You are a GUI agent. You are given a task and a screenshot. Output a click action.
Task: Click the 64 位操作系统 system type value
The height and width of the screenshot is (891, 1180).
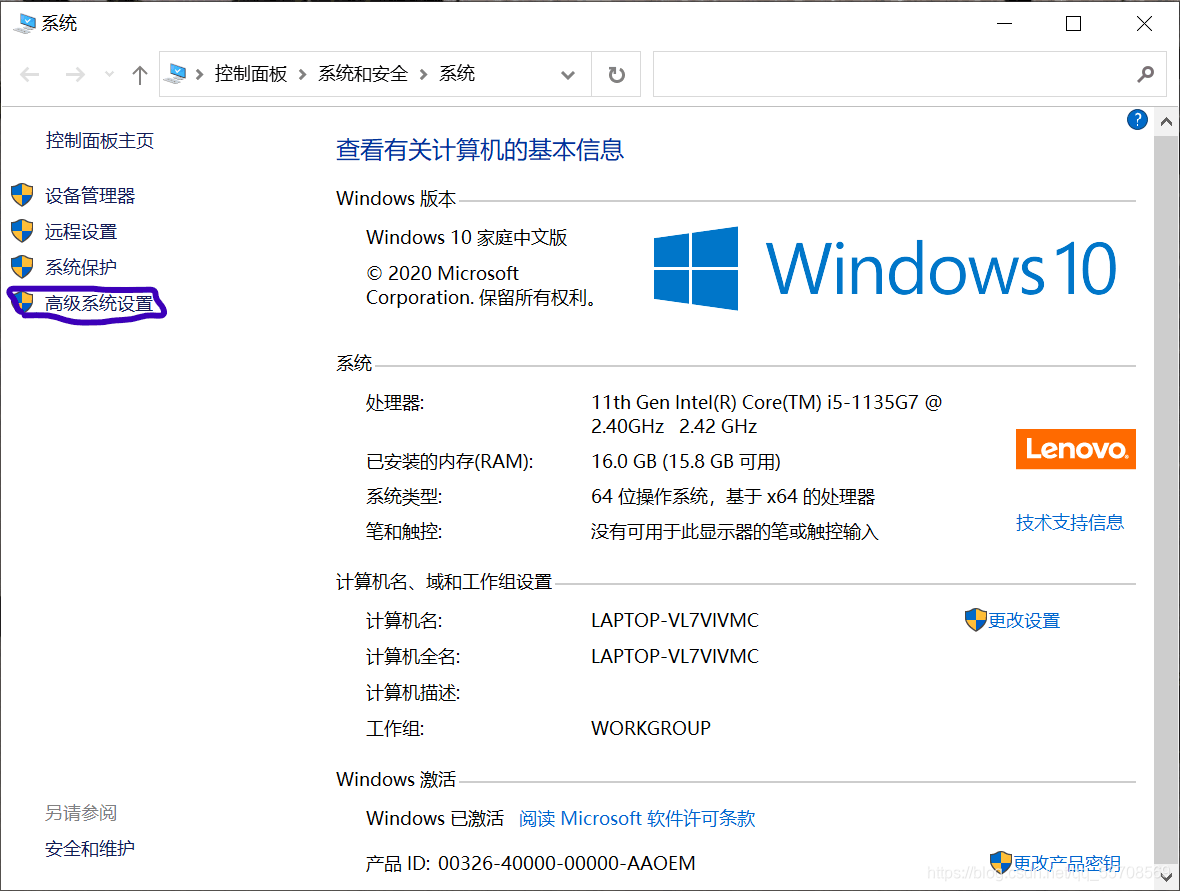[x=733, y=497]
